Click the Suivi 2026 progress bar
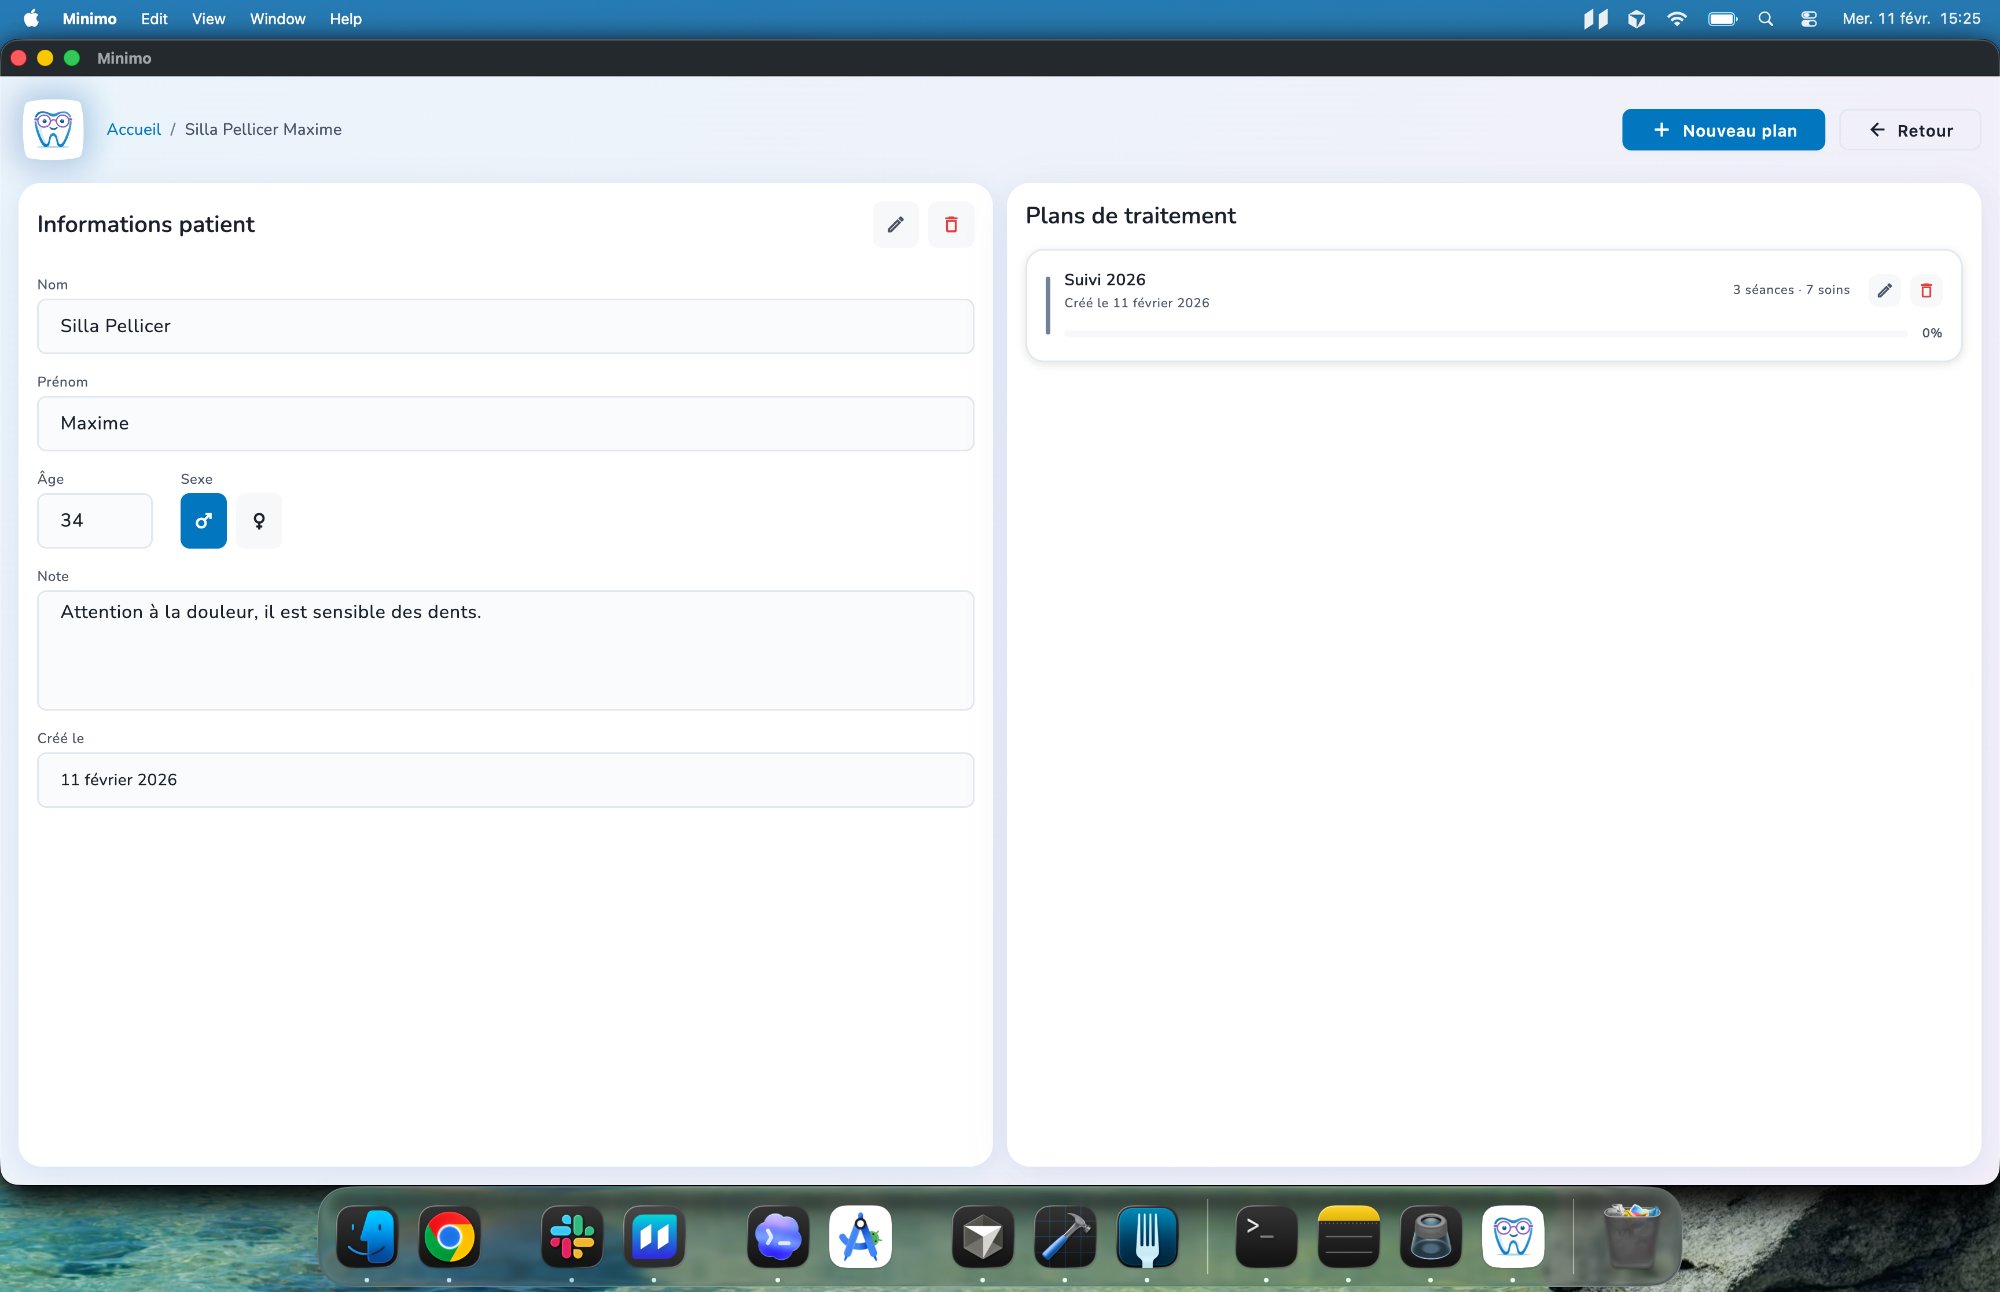The height and width of the screenshot is (1292, 2000). [1485, 333]
